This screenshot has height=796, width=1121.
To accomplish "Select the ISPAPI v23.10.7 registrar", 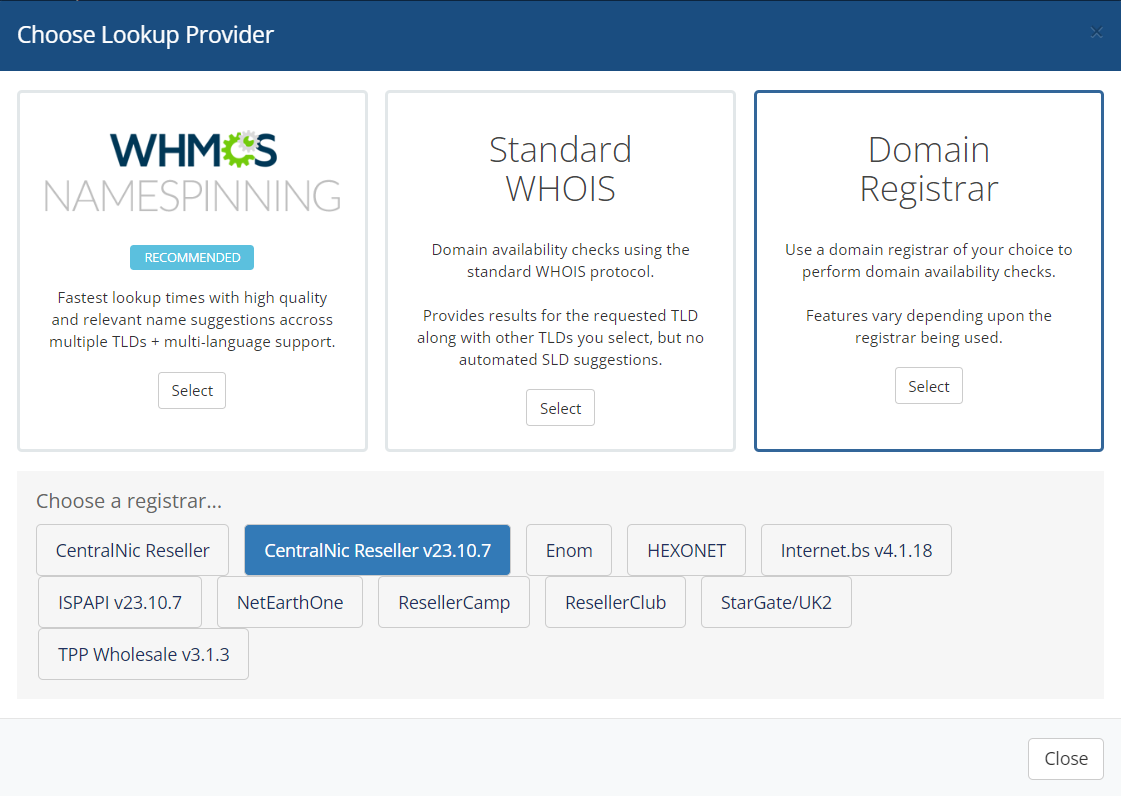I will 120,602.
